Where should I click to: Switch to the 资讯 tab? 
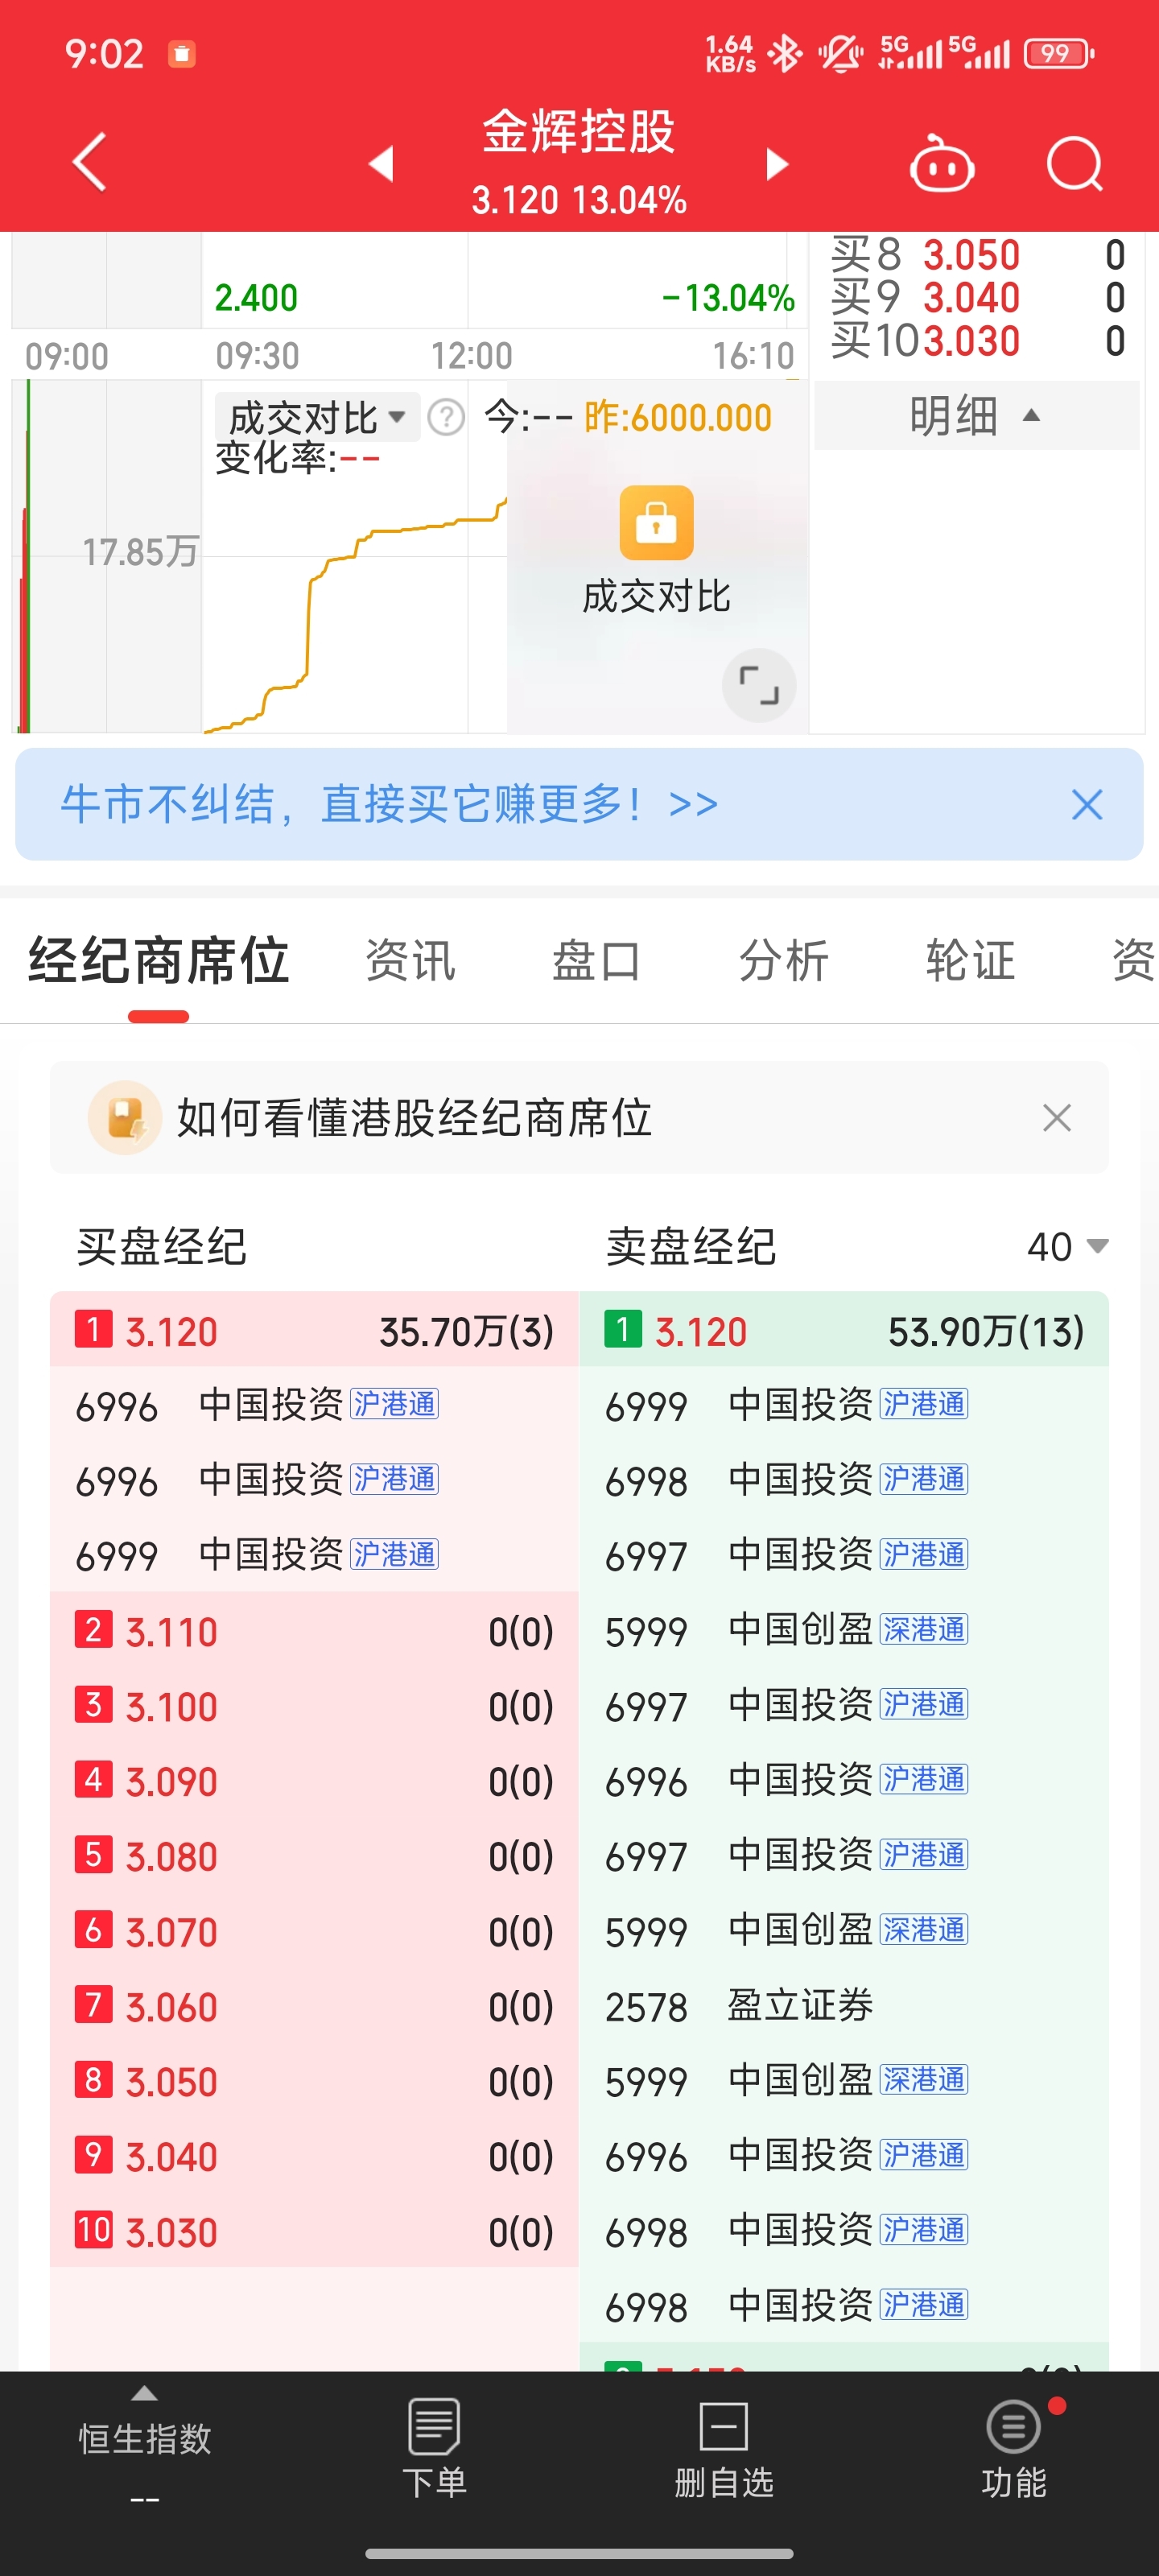(x=410, y=961)
